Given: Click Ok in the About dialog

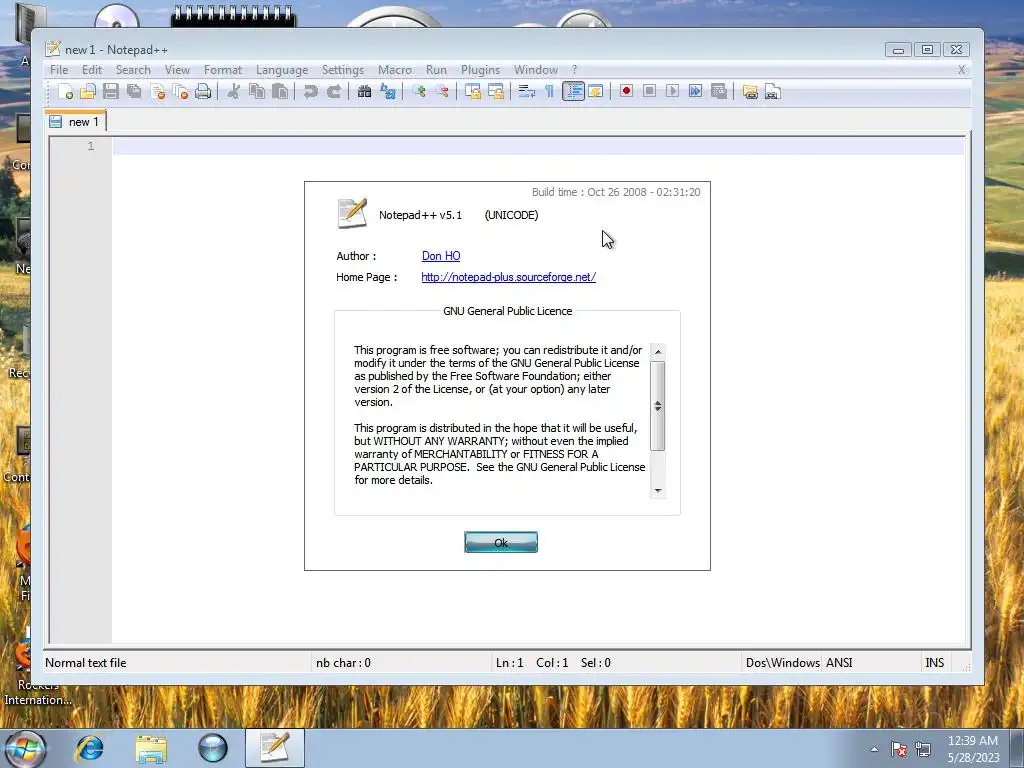Looking at the screenshot, I should 501,542.
